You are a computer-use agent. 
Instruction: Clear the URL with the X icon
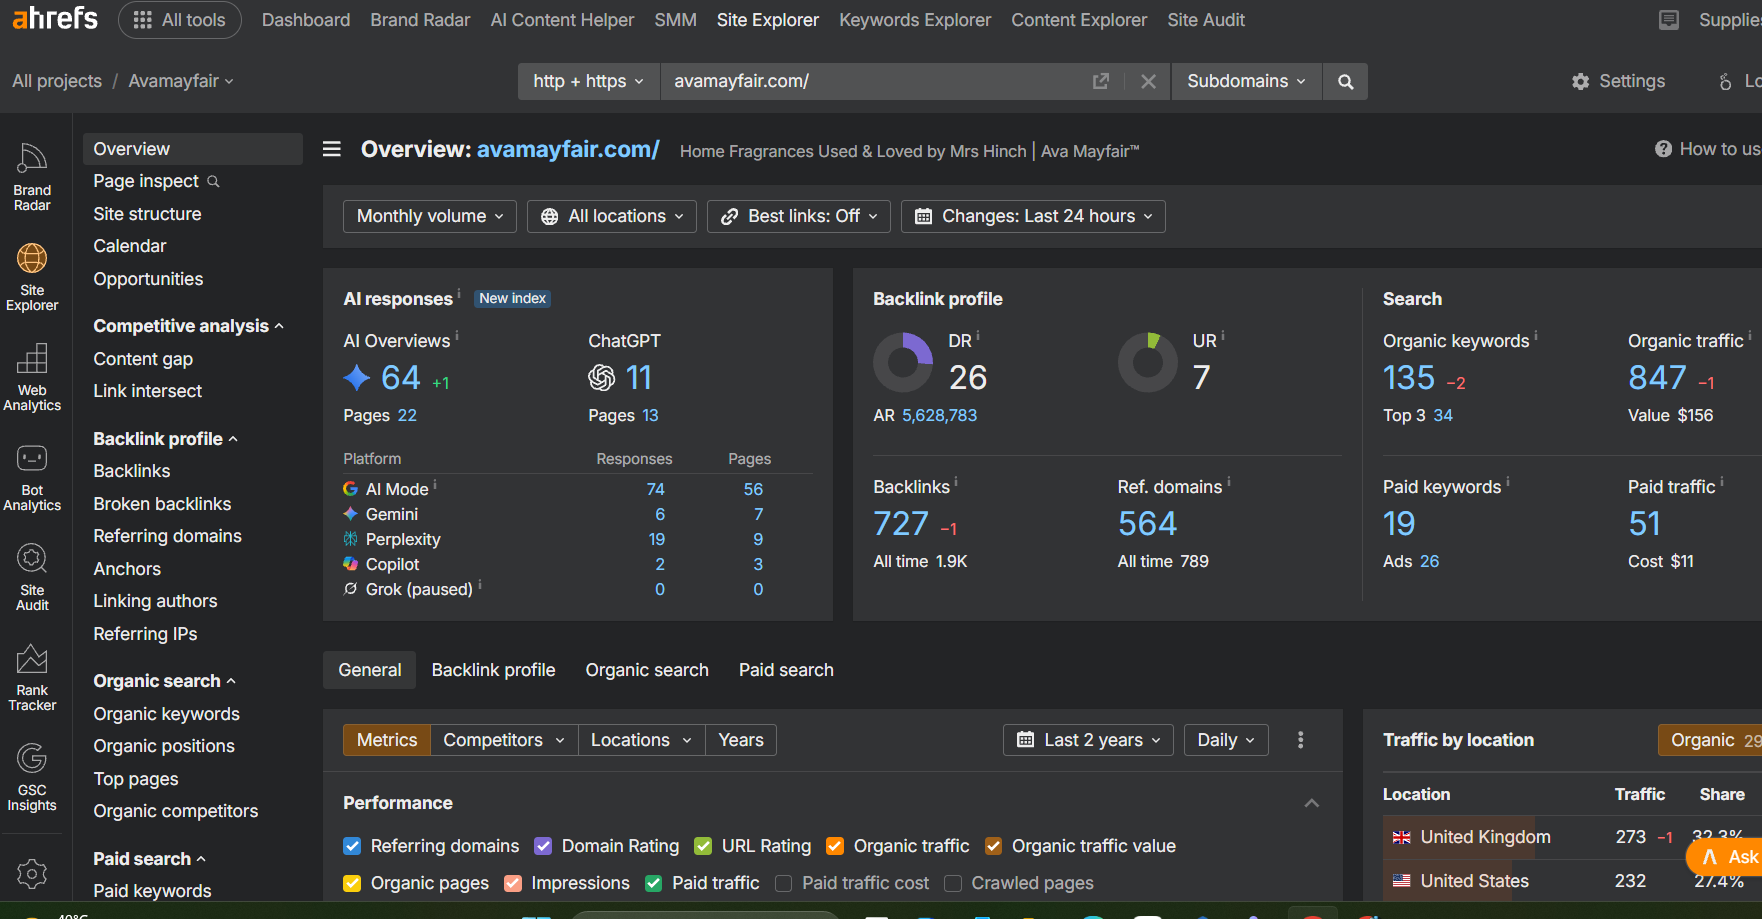coord(1148,81)
